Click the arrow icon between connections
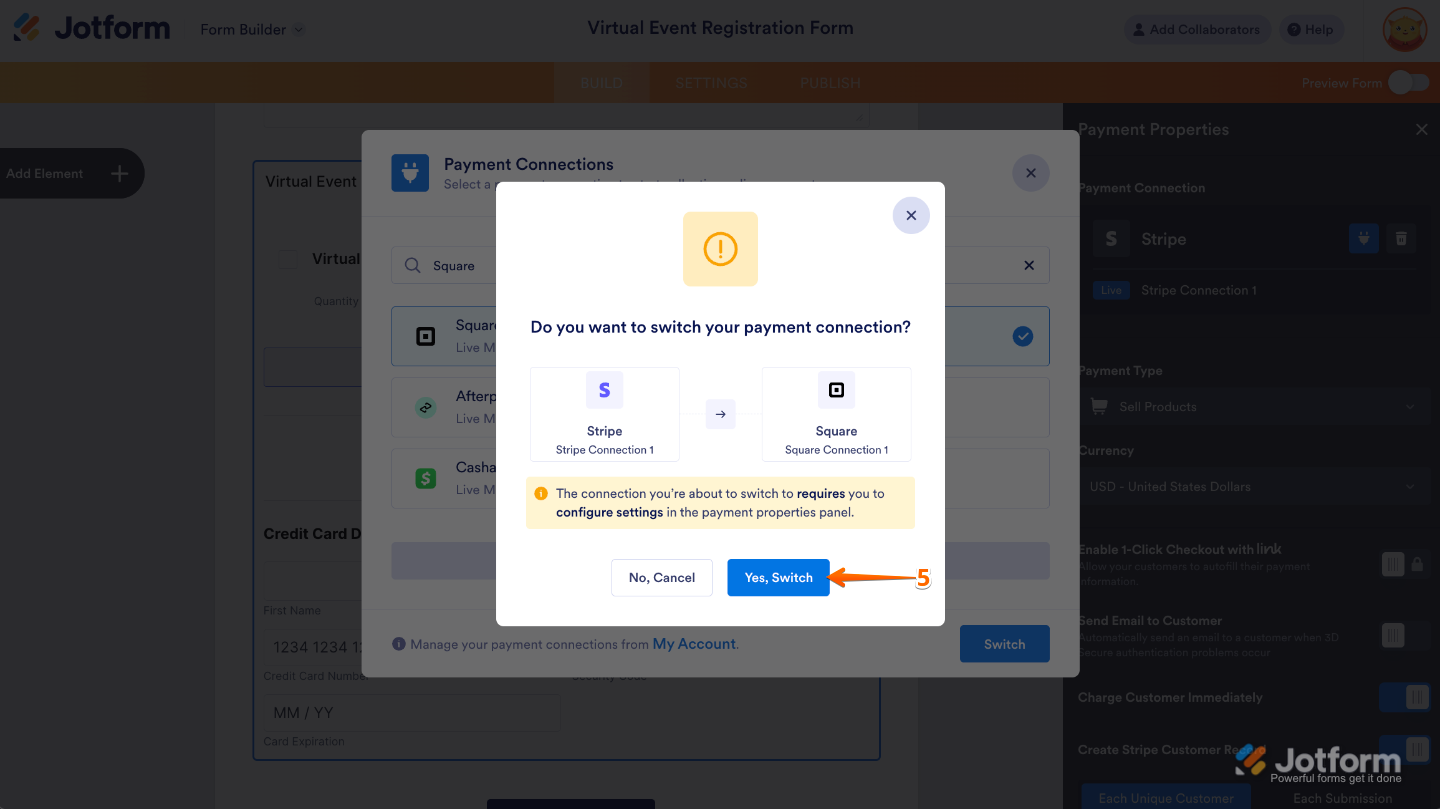Viewport: 1440px width, 809px height. click(720, 414)
